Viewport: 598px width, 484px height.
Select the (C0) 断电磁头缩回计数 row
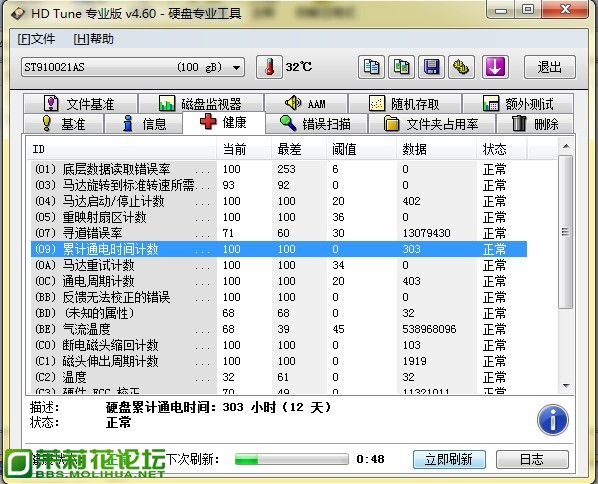(x=278, y=345)
